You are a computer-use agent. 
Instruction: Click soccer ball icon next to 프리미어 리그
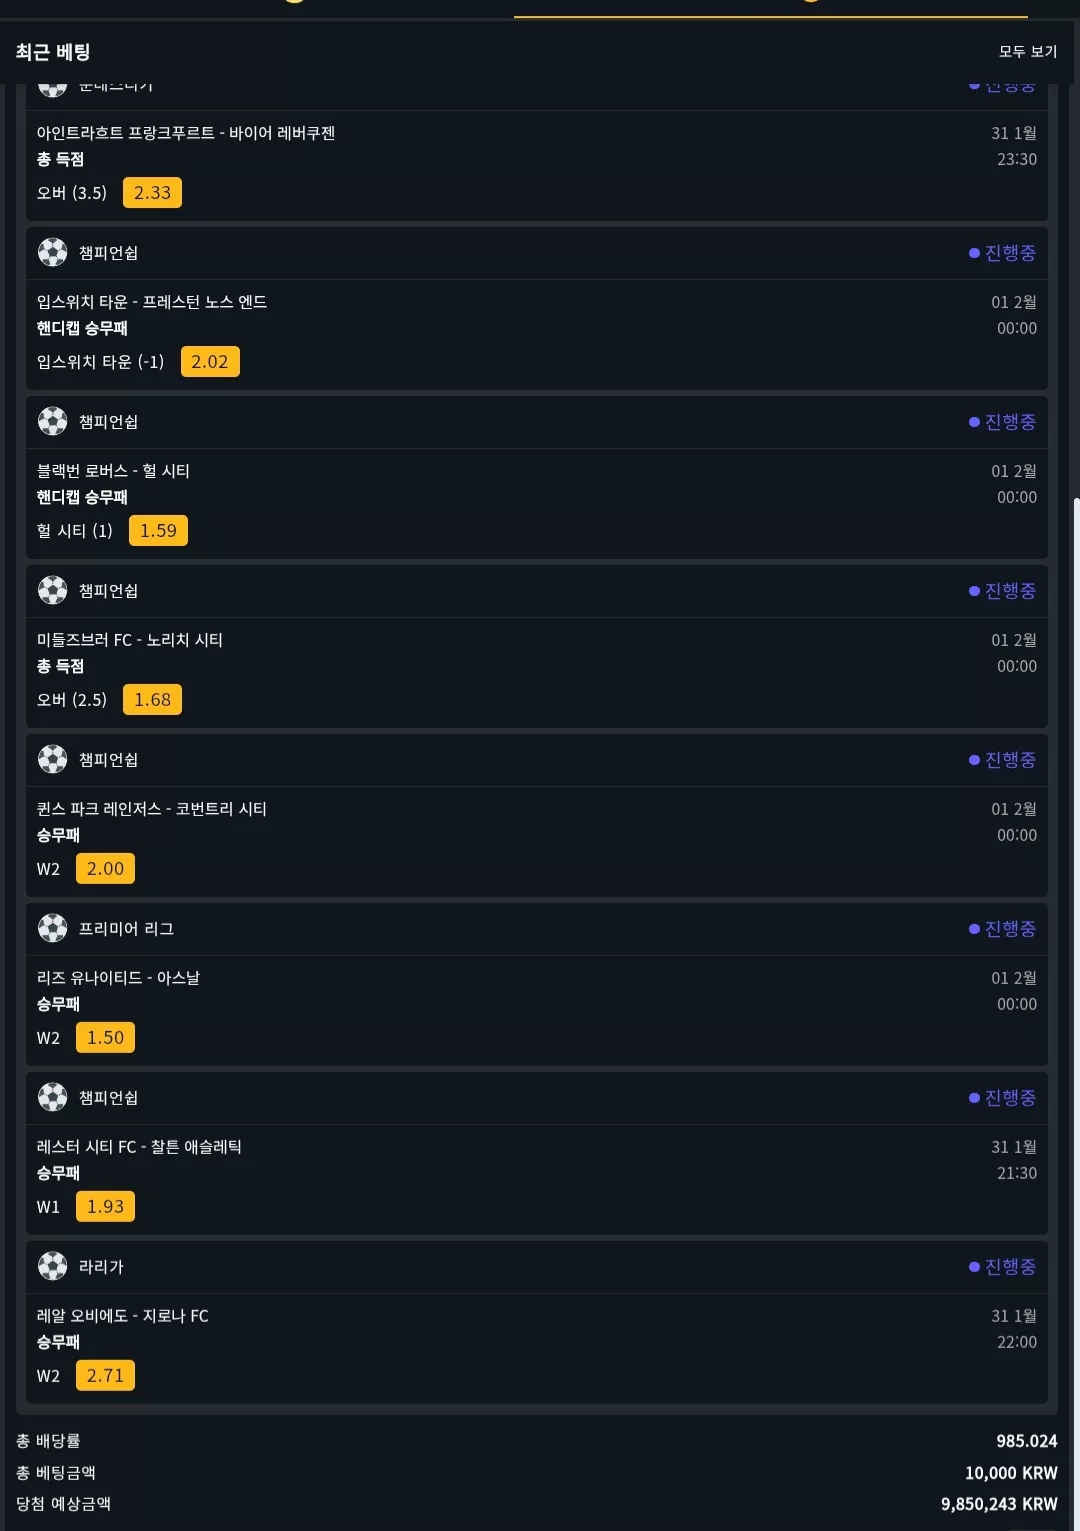pos(53,928)
